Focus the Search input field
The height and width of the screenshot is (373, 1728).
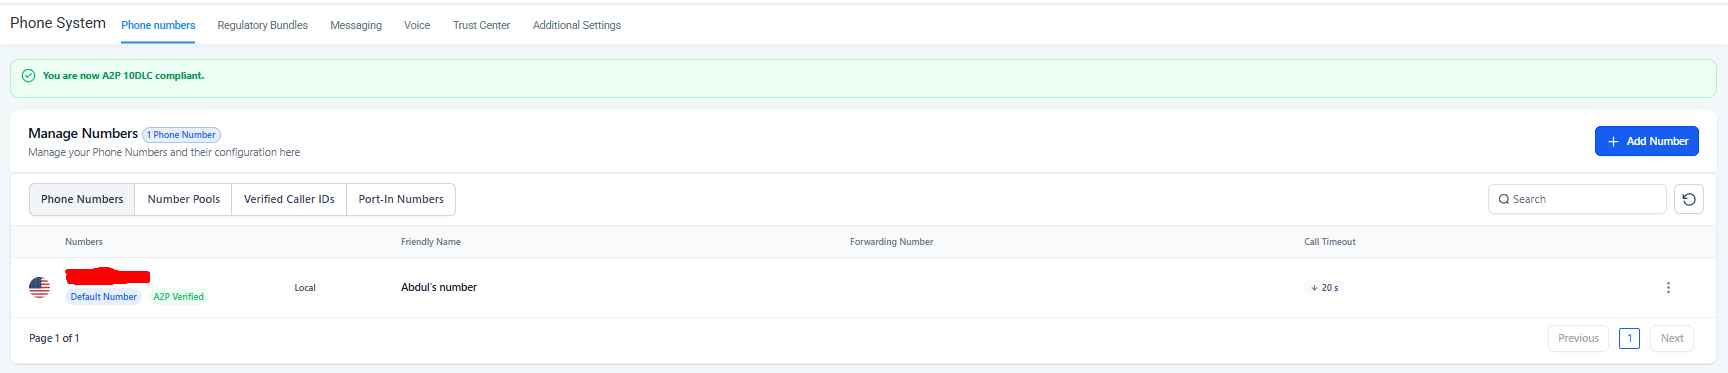1577,199
